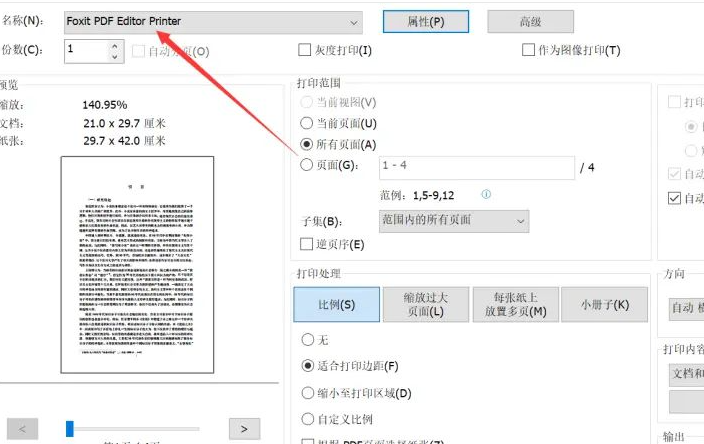Go to previous preview page arrow button

[x=22, y=429]
